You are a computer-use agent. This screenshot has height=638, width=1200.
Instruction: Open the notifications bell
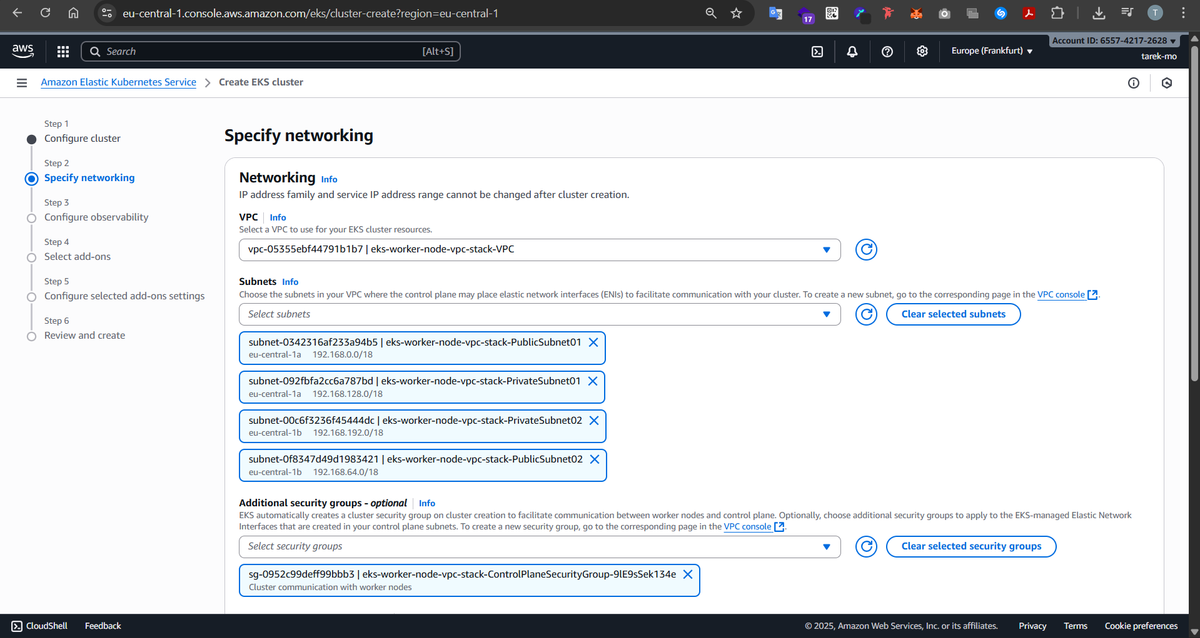pyautogui.click(x=852, y=51)
